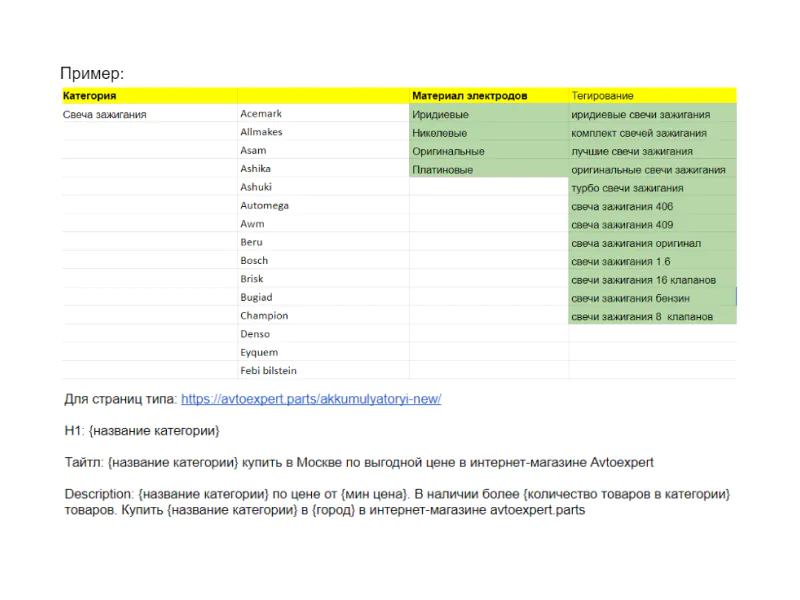Screen dimensions: 800x600
Task: Select the Платиновые cell
Action: tap(489, 169)
